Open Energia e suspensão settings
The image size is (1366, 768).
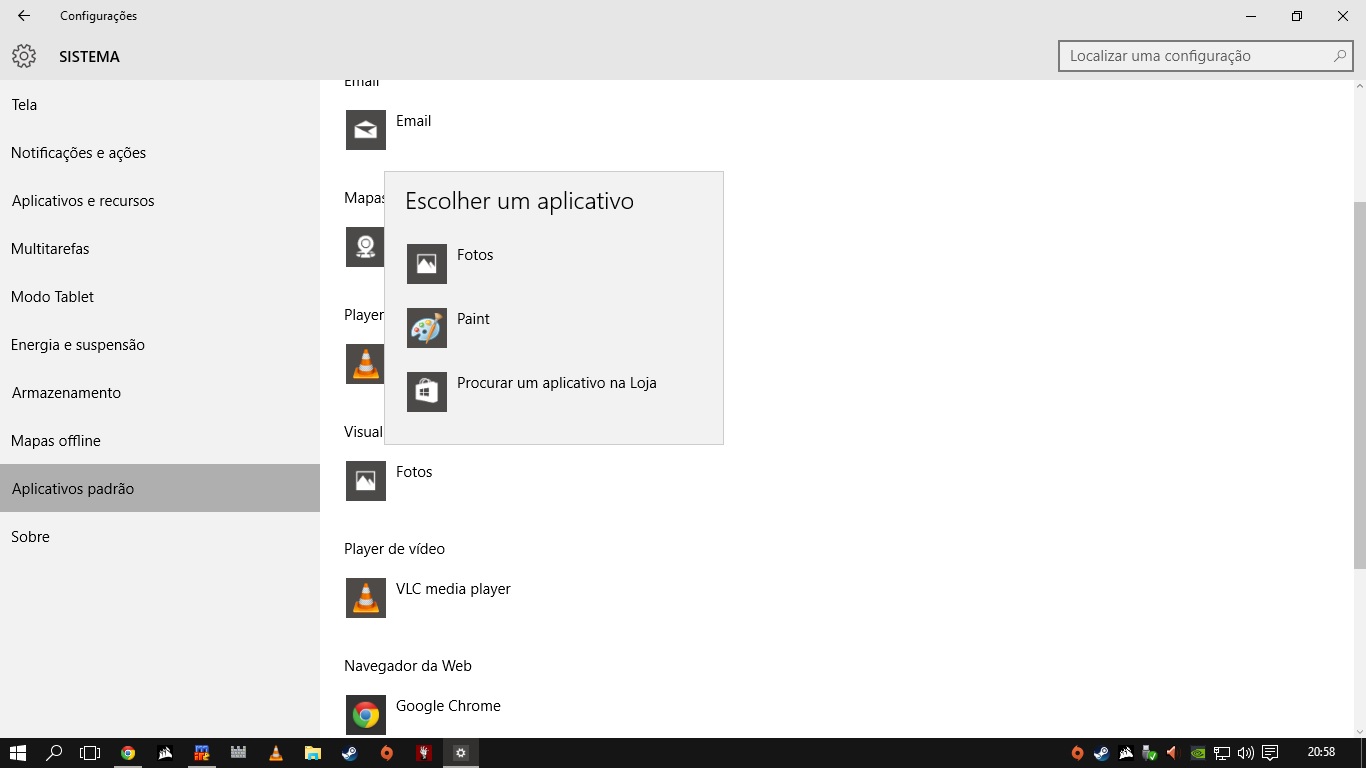coord(160,345)
